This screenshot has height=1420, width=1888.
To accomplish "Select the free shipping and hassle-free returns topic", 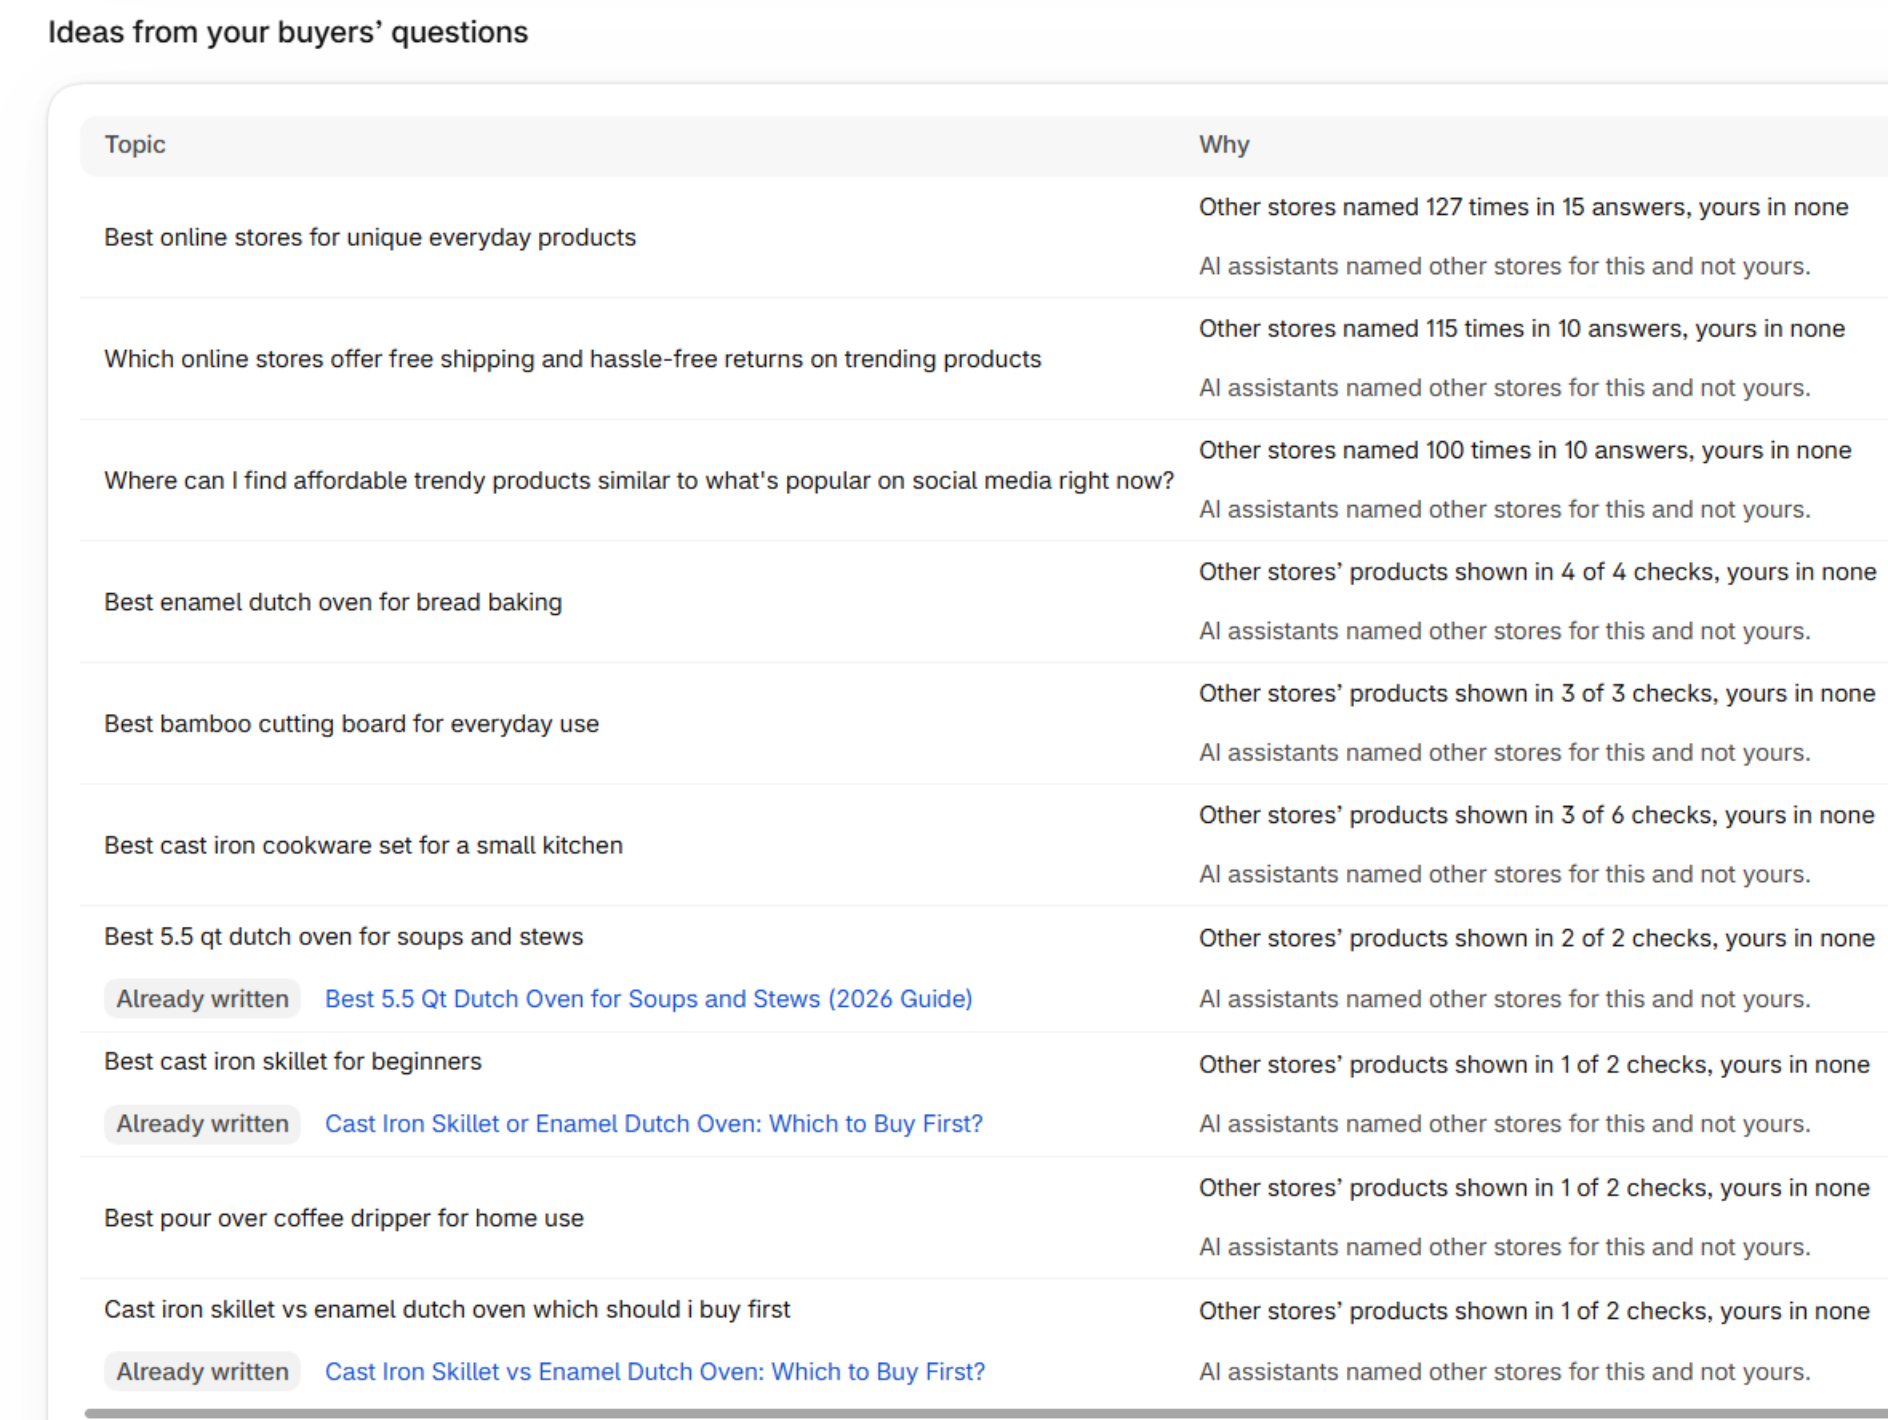I will [x=573, y=359].
